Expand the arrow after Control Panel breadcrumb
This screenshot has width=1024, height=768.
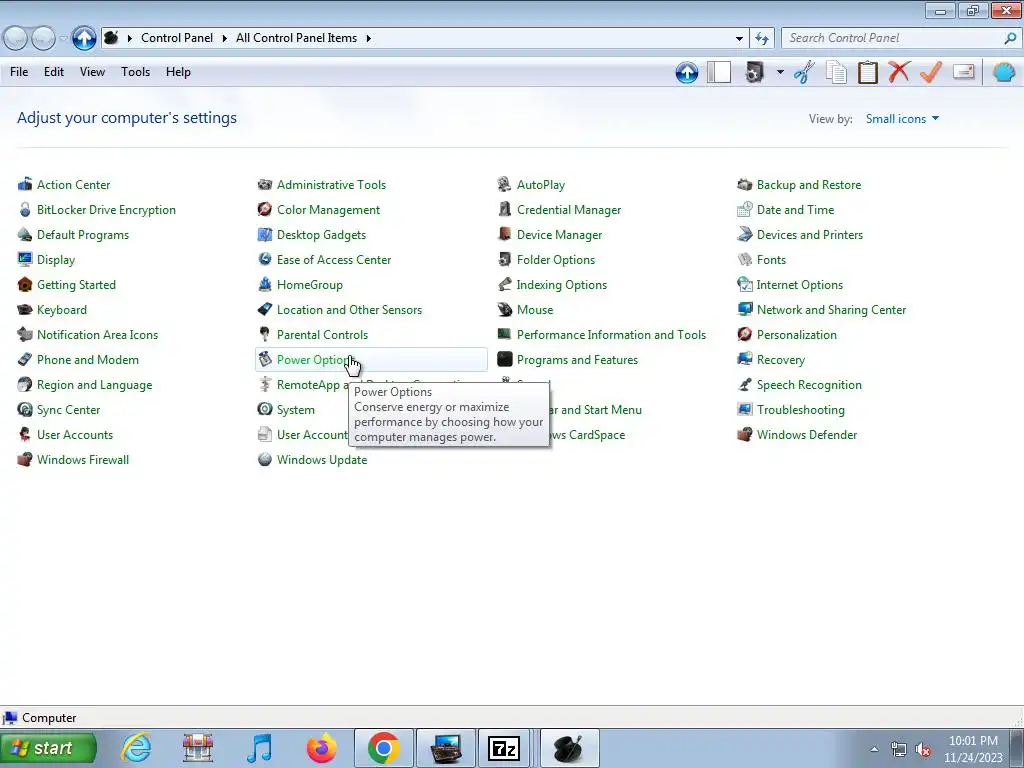(224, 39)
